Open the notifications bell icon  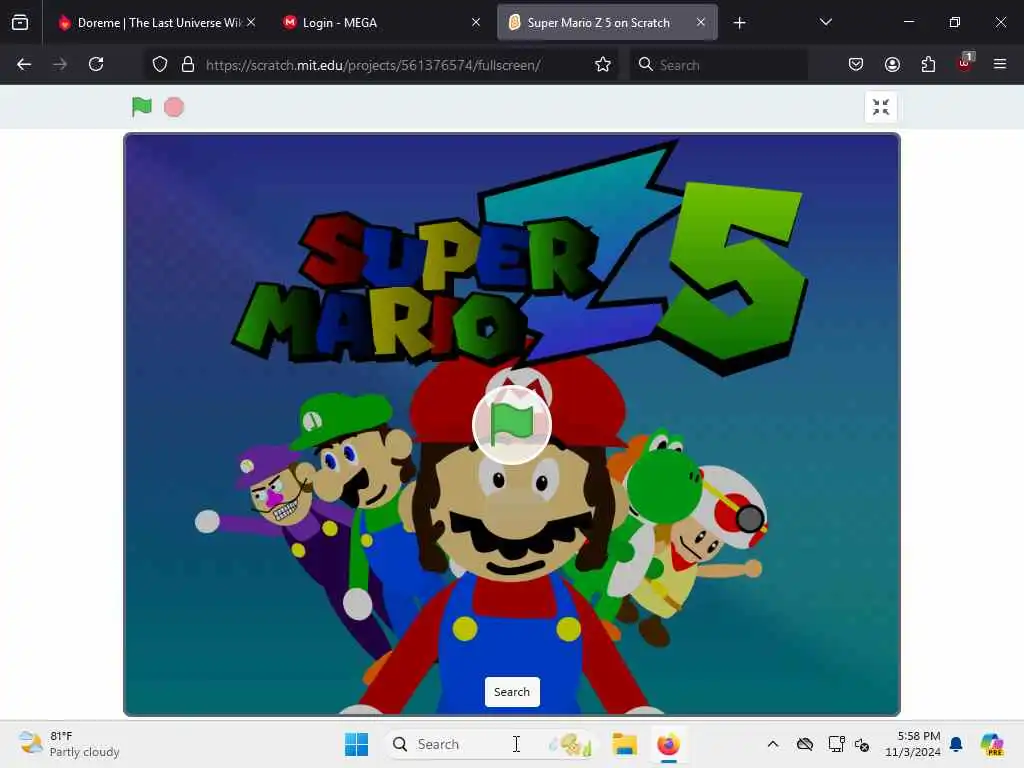click(956, 744)
